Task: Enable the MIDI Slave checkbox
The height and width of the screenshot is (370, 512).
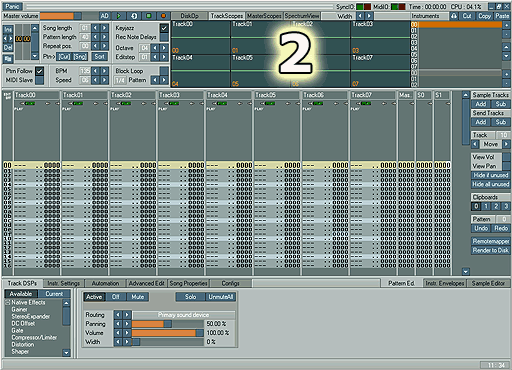Action: point(39,80)
